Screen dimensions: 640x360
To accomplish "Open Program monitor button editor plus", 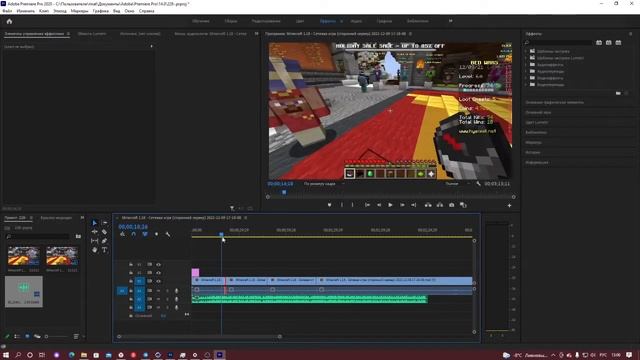I will pyautogui.click(x=509, y=205).
